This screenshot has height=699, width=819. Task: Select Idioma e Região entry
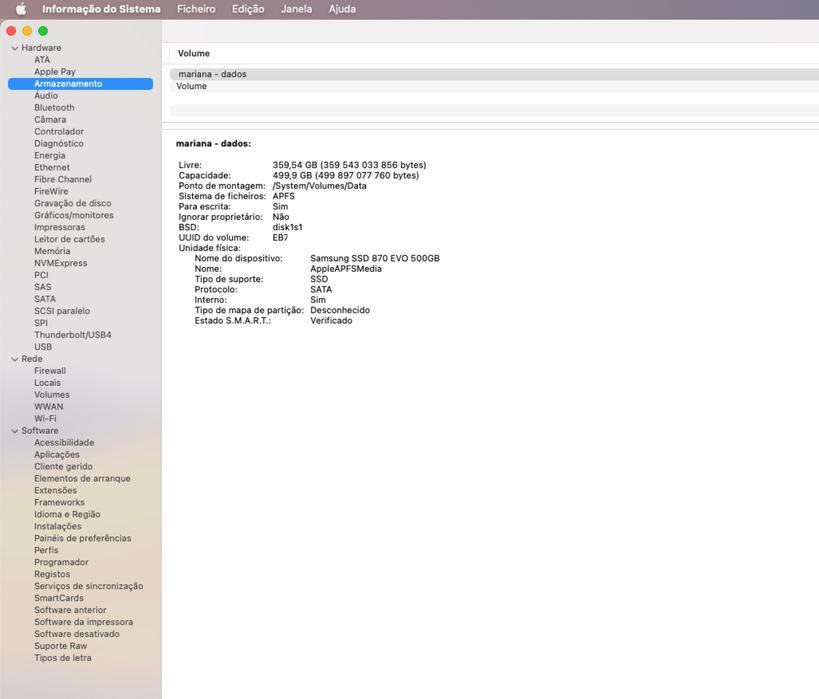[x=67, y=515]
